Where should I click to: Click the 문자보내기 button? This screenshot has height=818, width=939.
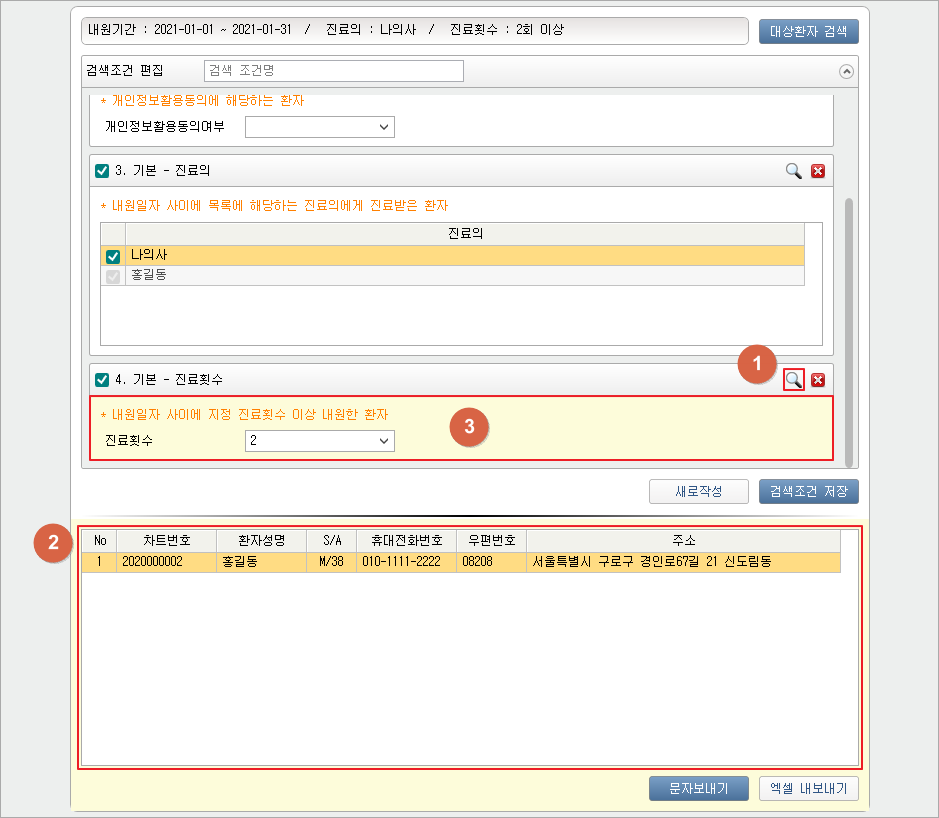(x=698, y=788)
